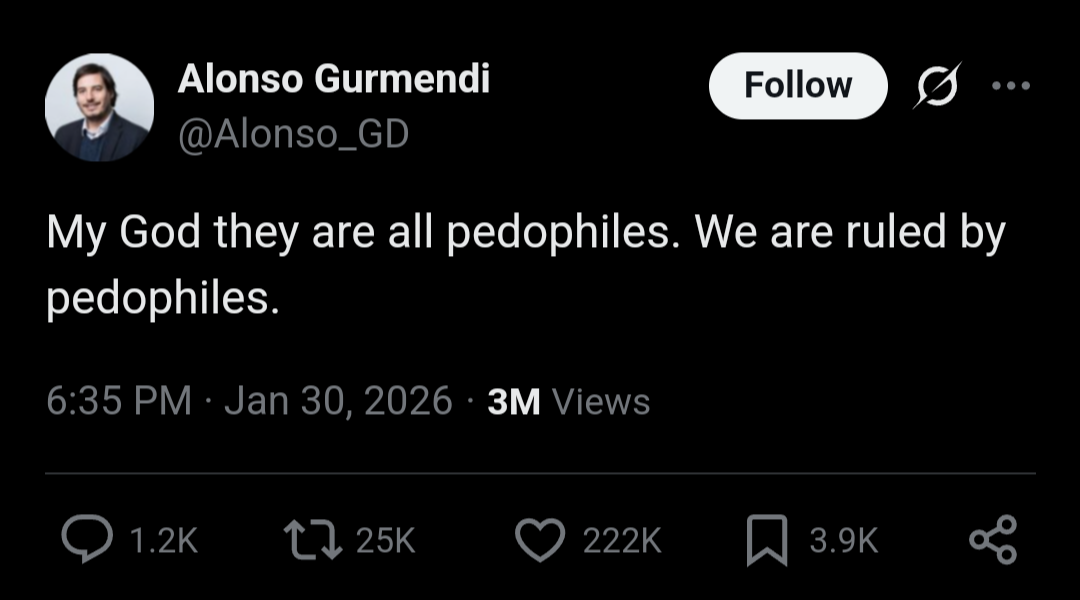This screenshot has width=1080, height=600.
Task: Like the post with the heart icon
Action: click(x=539, y=540)
